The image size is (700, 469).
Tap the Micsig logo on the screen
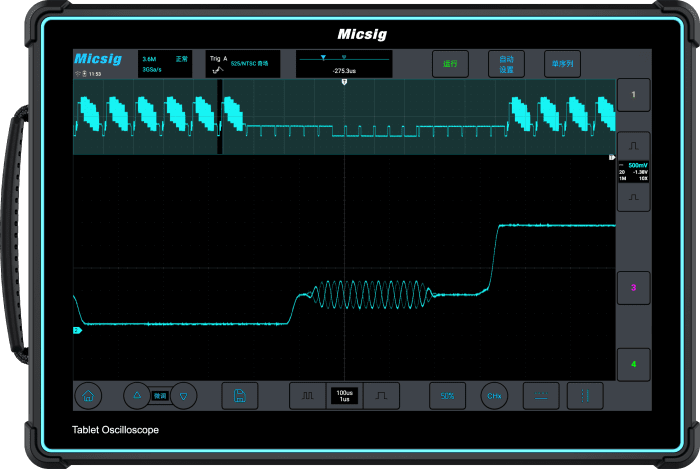[98, 58]
